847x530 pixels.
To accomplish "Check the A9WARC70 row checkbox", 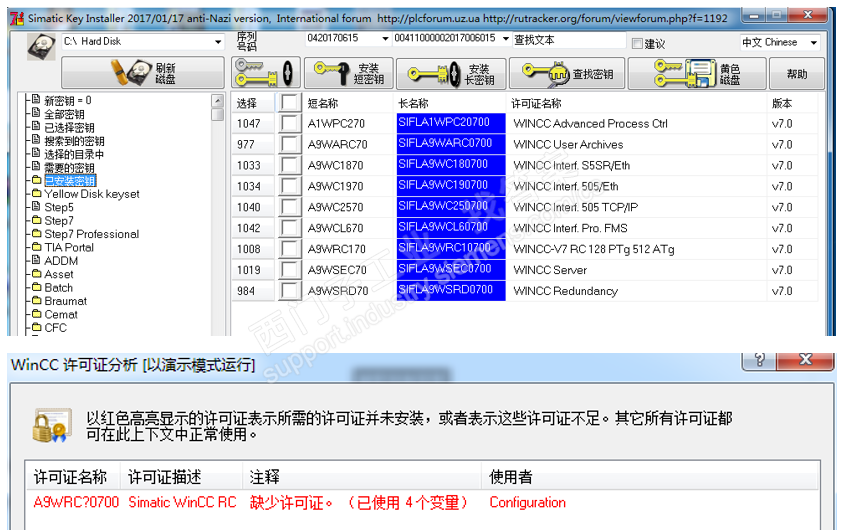I will coord(290,144).
